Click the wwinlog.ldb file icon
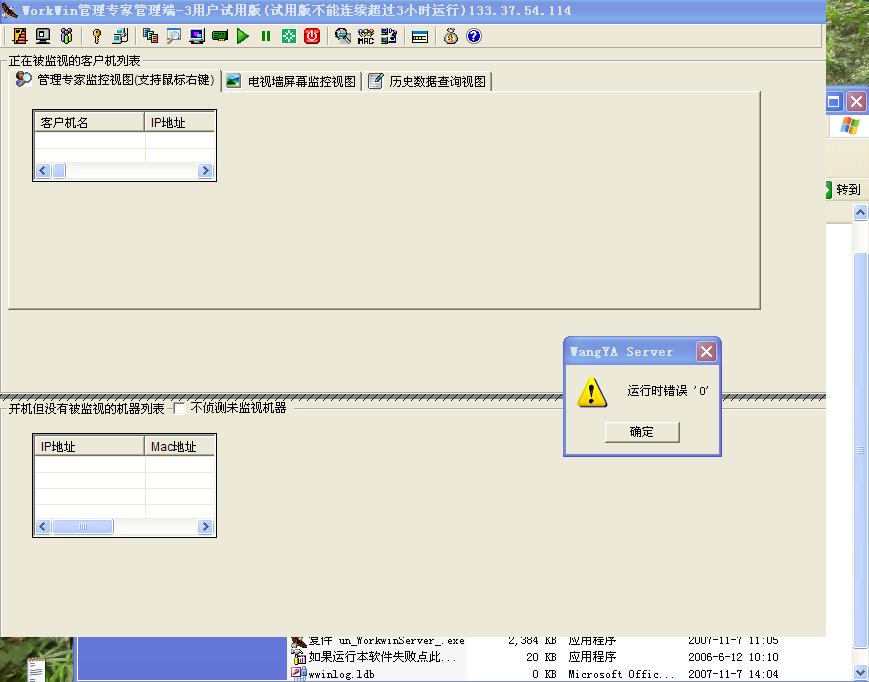 (299, 674)
